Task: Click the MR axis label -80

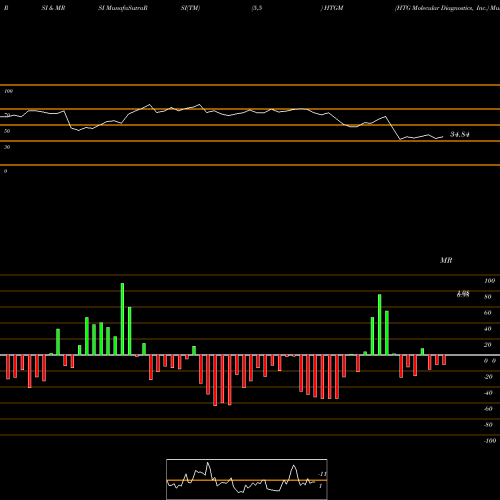Action: click(x=488, y=425)
